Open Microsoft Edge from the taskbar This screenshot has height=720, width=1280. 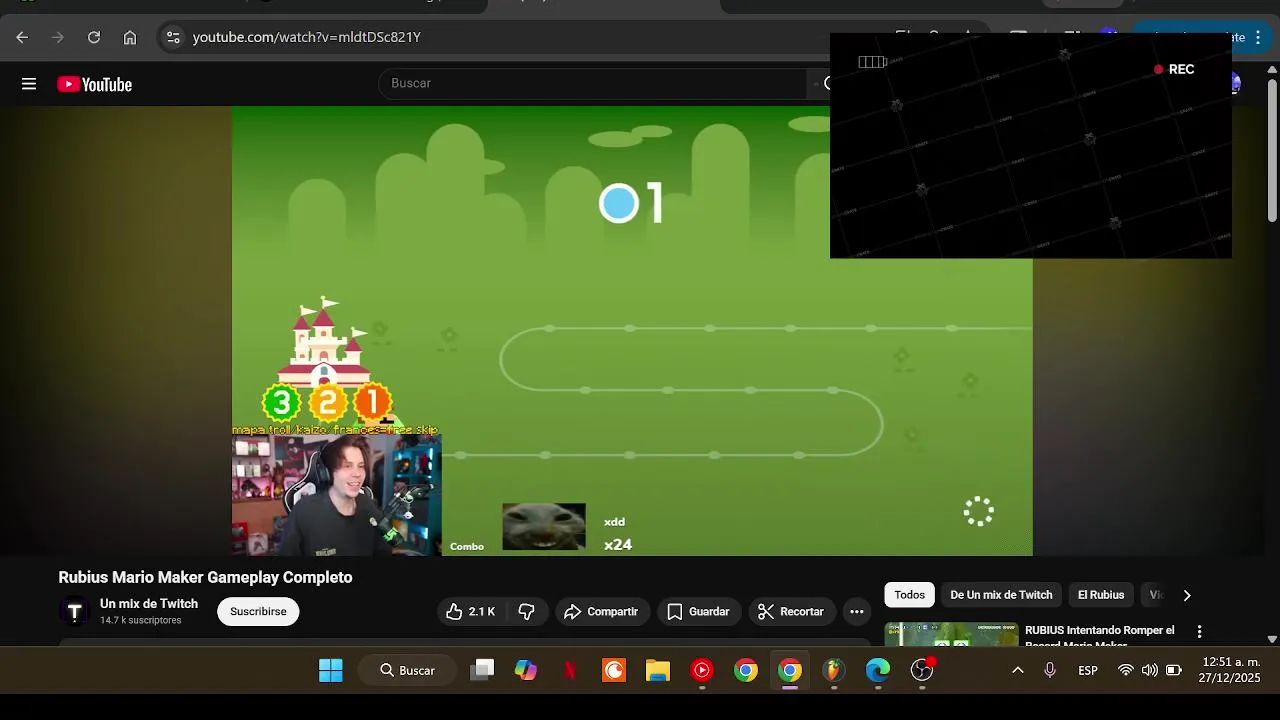pyautogui.click(x=878, y=670)
